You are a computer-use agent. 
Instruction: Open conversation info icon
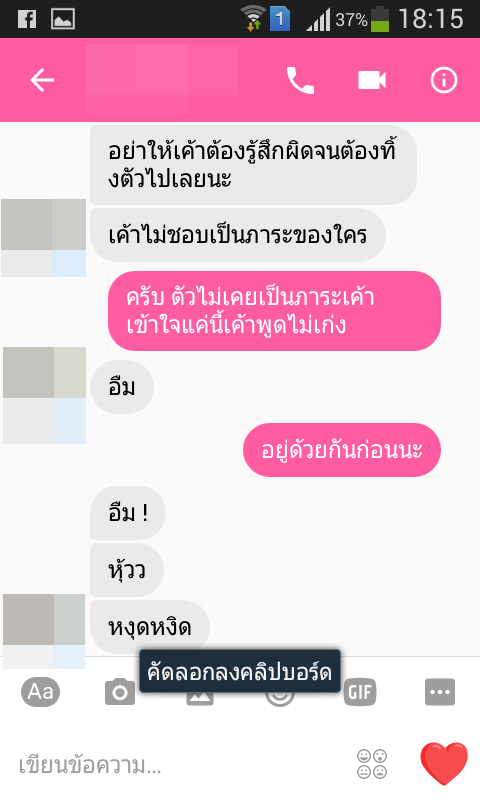444,80
